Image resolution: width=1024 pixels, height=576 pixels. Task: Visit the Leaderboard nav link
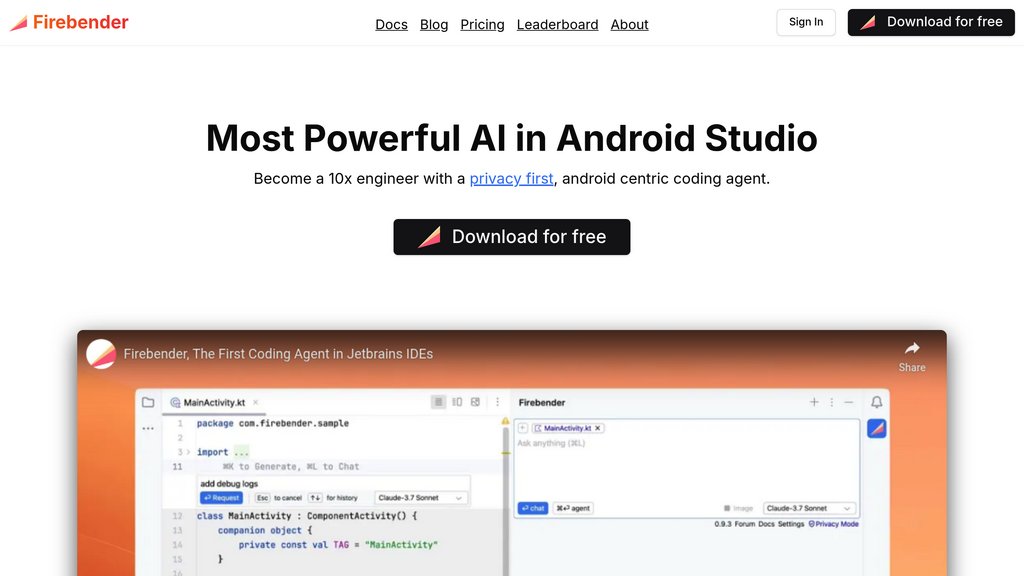(558, 25)
